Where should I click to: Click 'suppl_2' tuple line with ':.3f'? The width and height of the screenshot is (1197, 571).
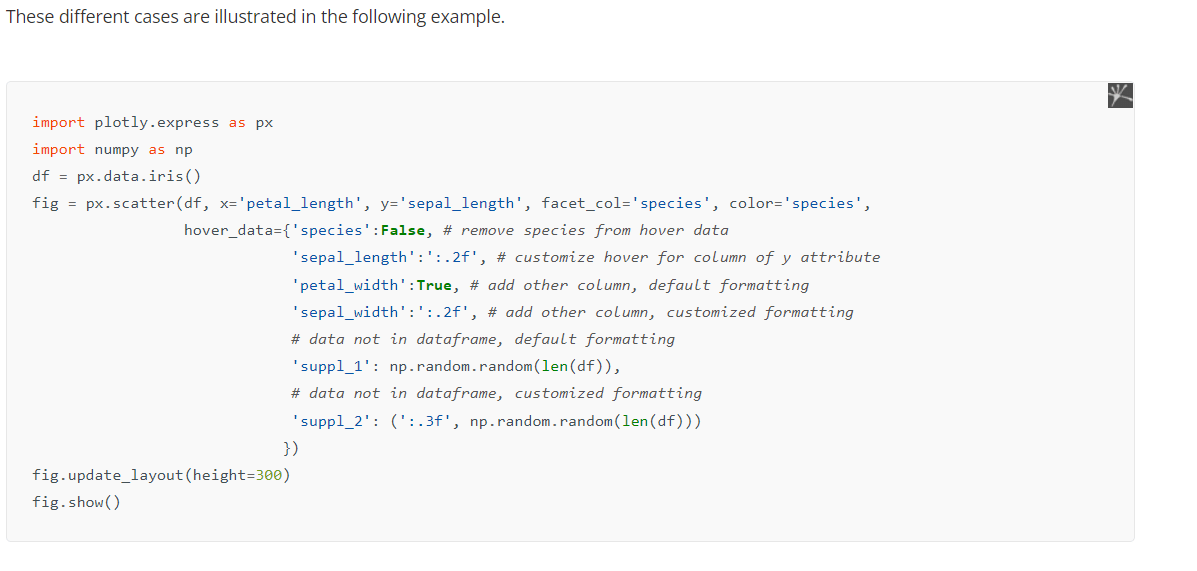tap(496, 421)
